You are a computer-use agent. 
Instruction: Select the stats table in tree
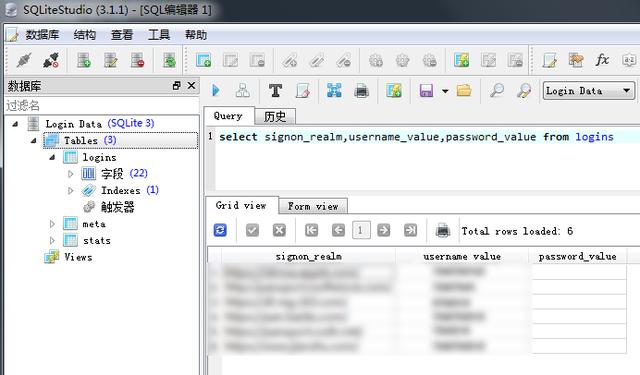click(x=97, y=241)
